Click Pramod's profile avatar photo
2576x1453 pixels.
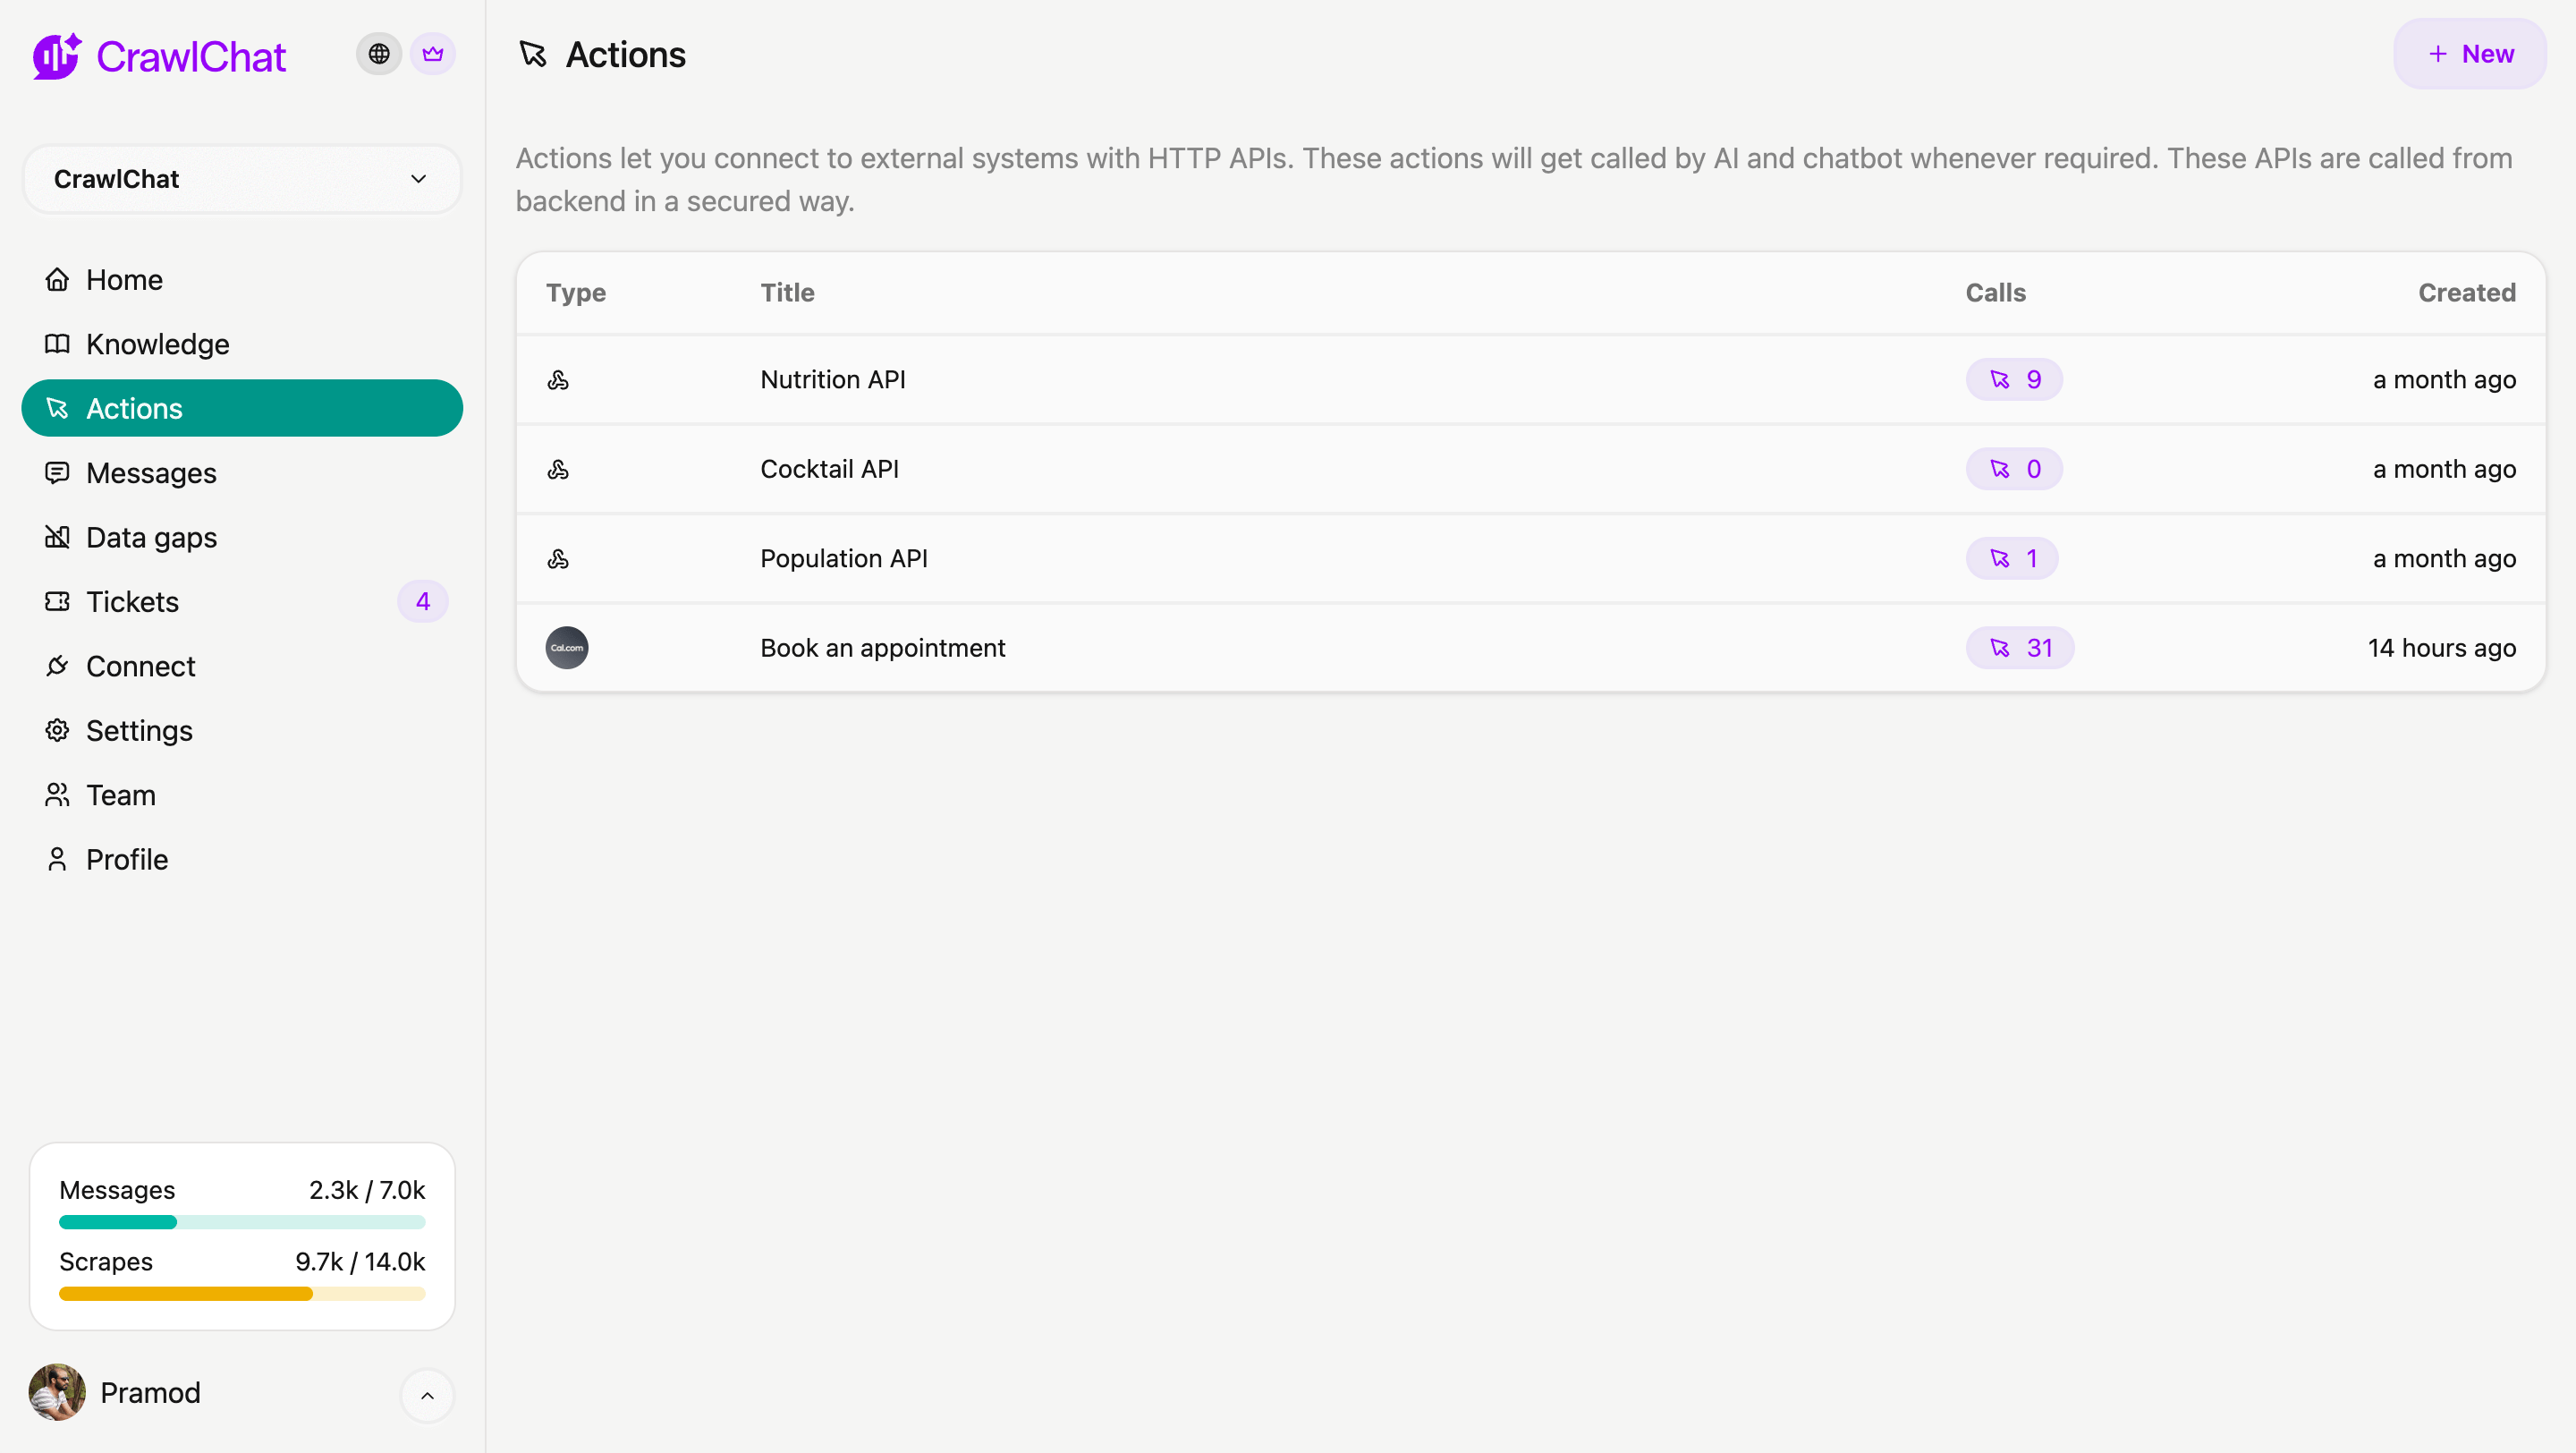(x=57, y=1392)
